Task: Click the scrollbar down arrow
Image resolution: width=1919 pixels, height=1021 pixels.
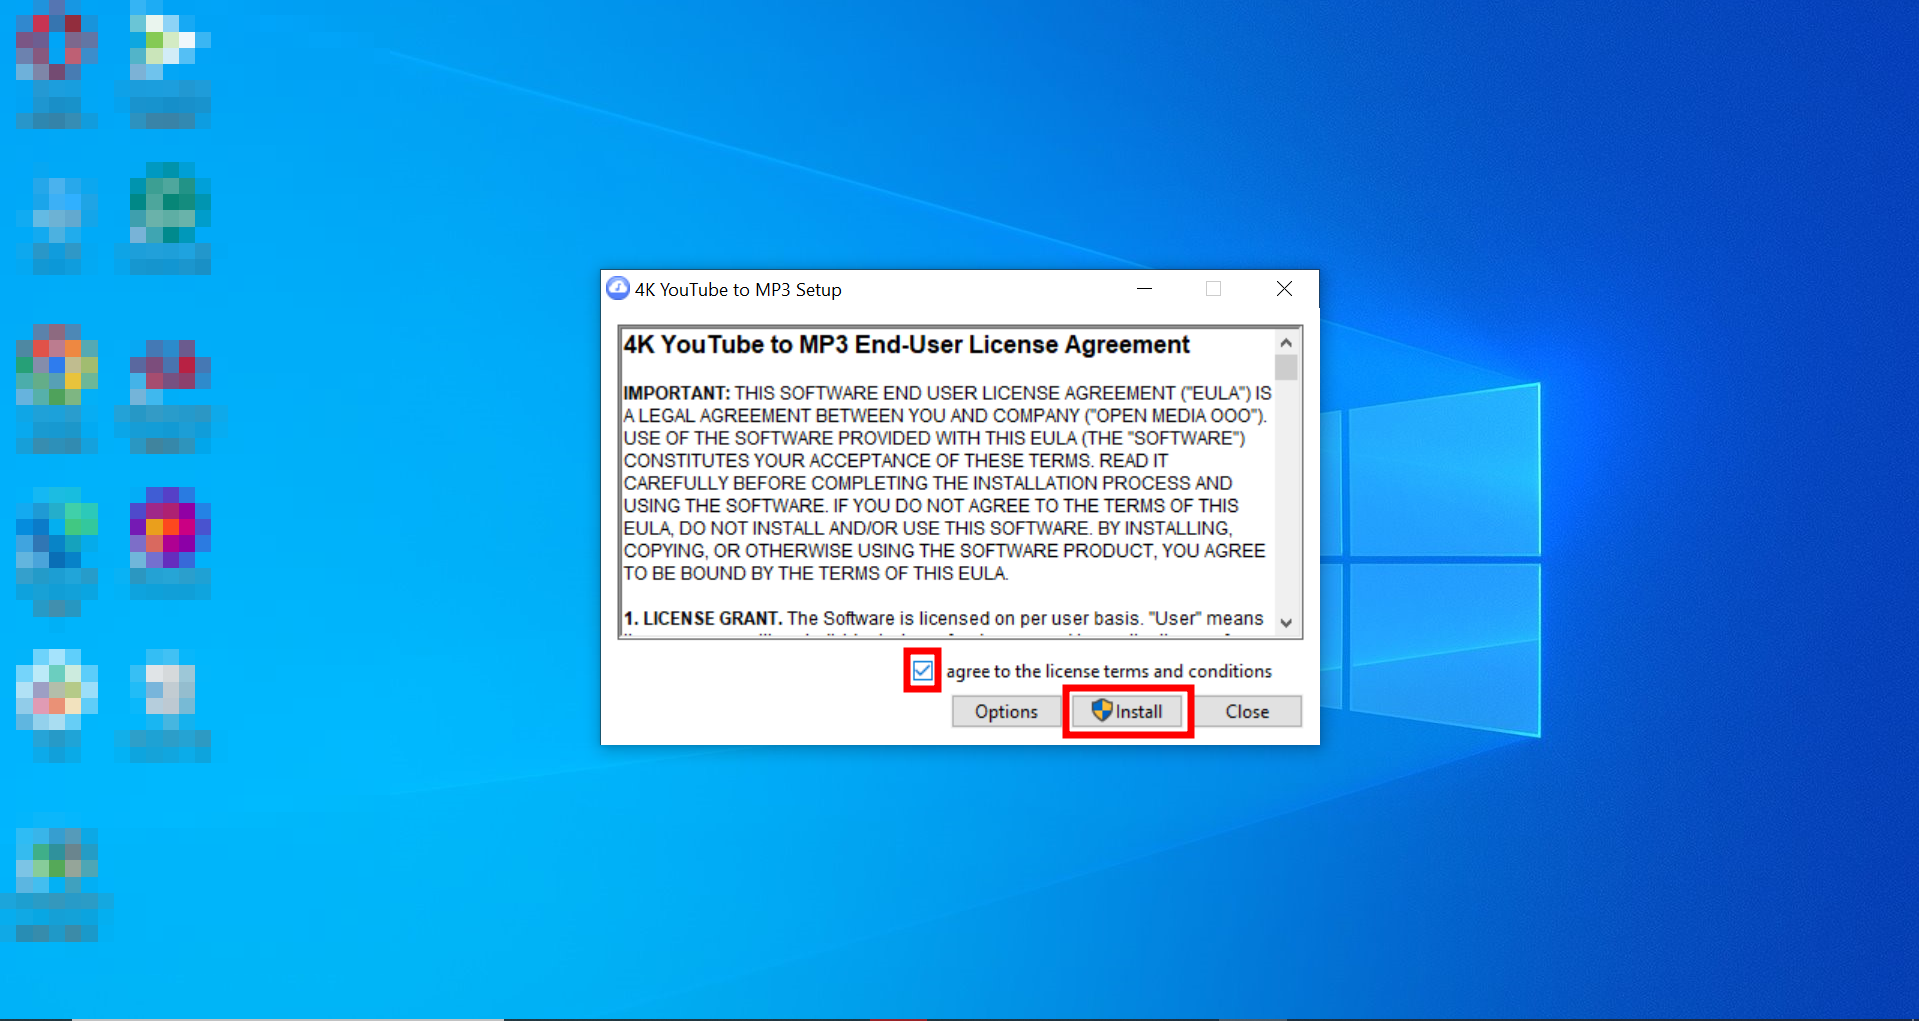Action: tap(1288, 621)
